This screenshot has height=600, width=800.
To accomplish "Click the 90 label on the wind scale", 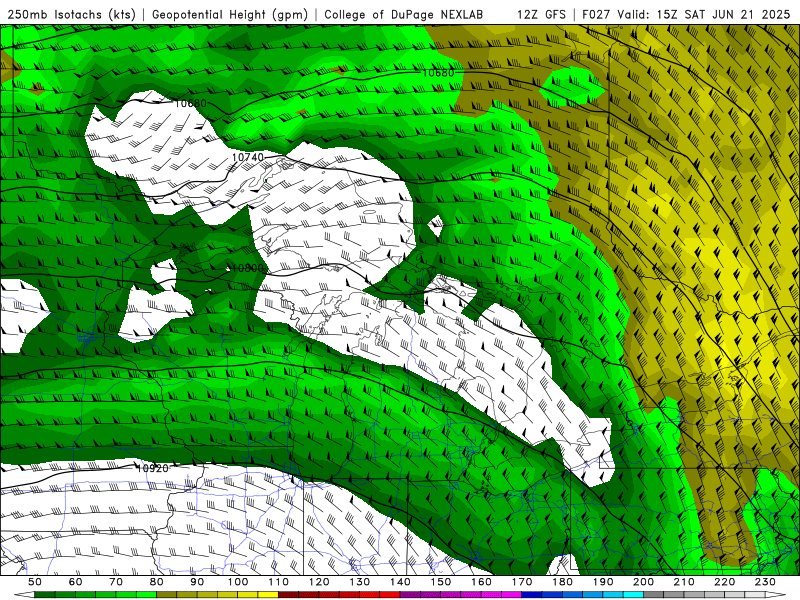I will pos(197,582).
